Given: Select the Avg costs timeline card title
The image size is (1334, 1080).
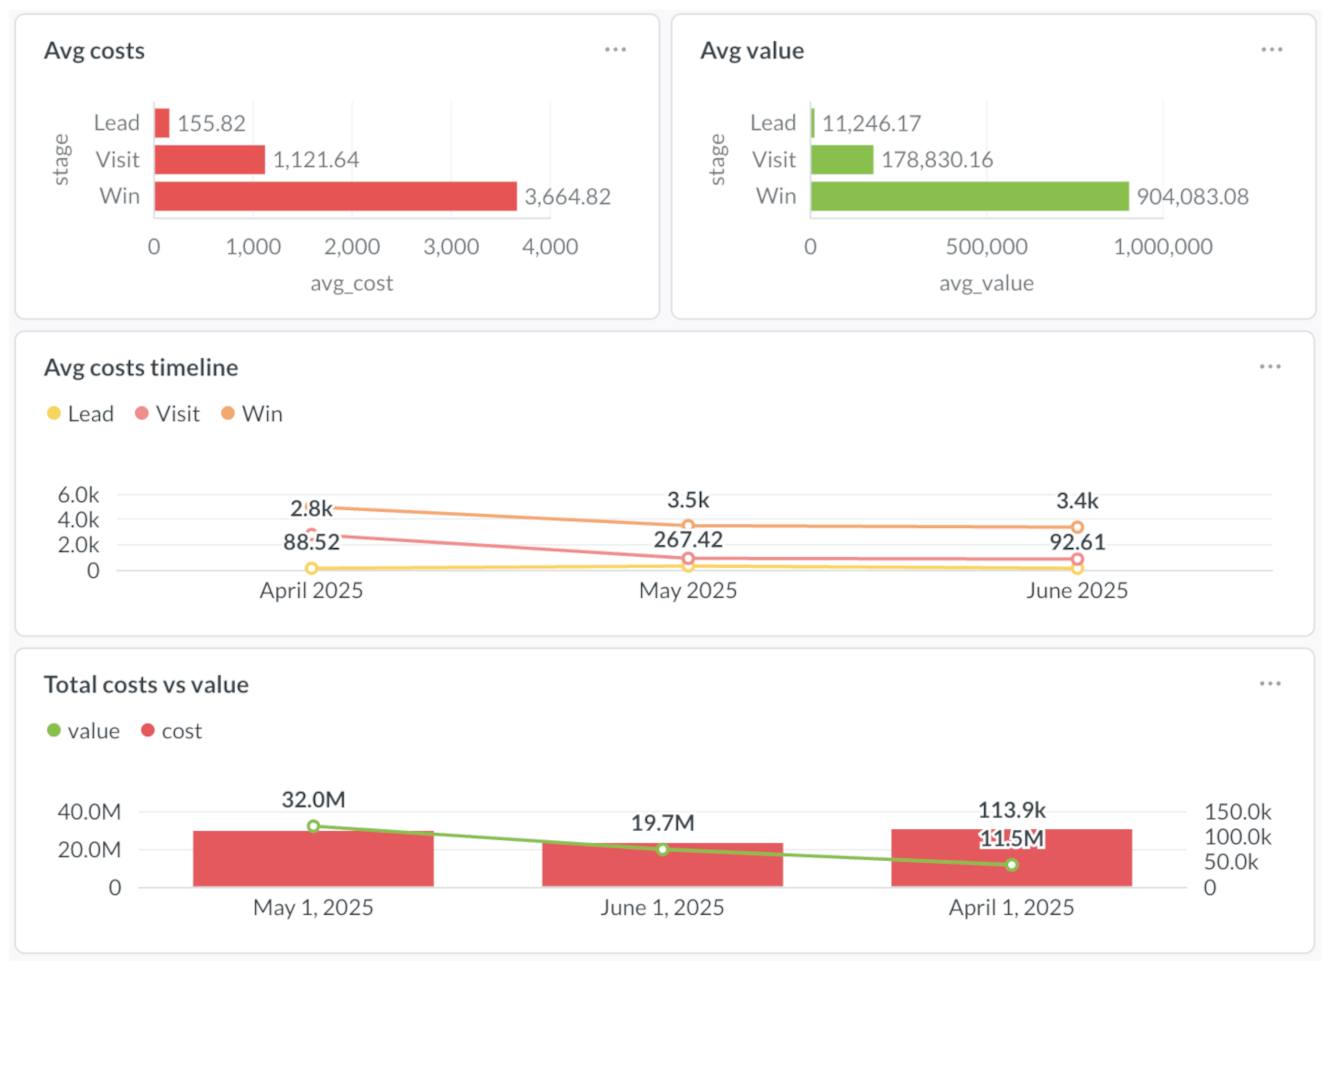Looking at the screenshot, I should [x=140, y=367].
